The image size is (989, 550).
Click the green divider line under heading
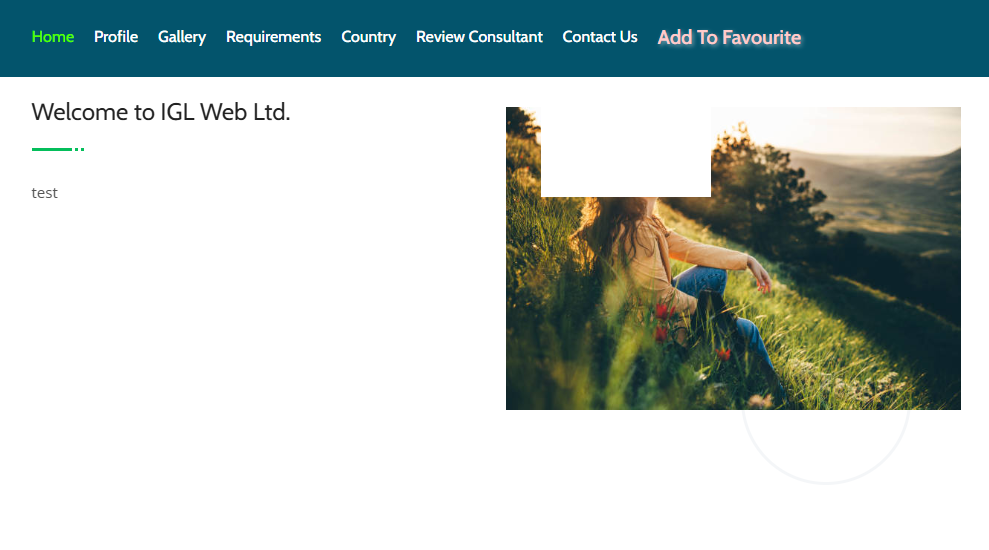coord(58,149)
